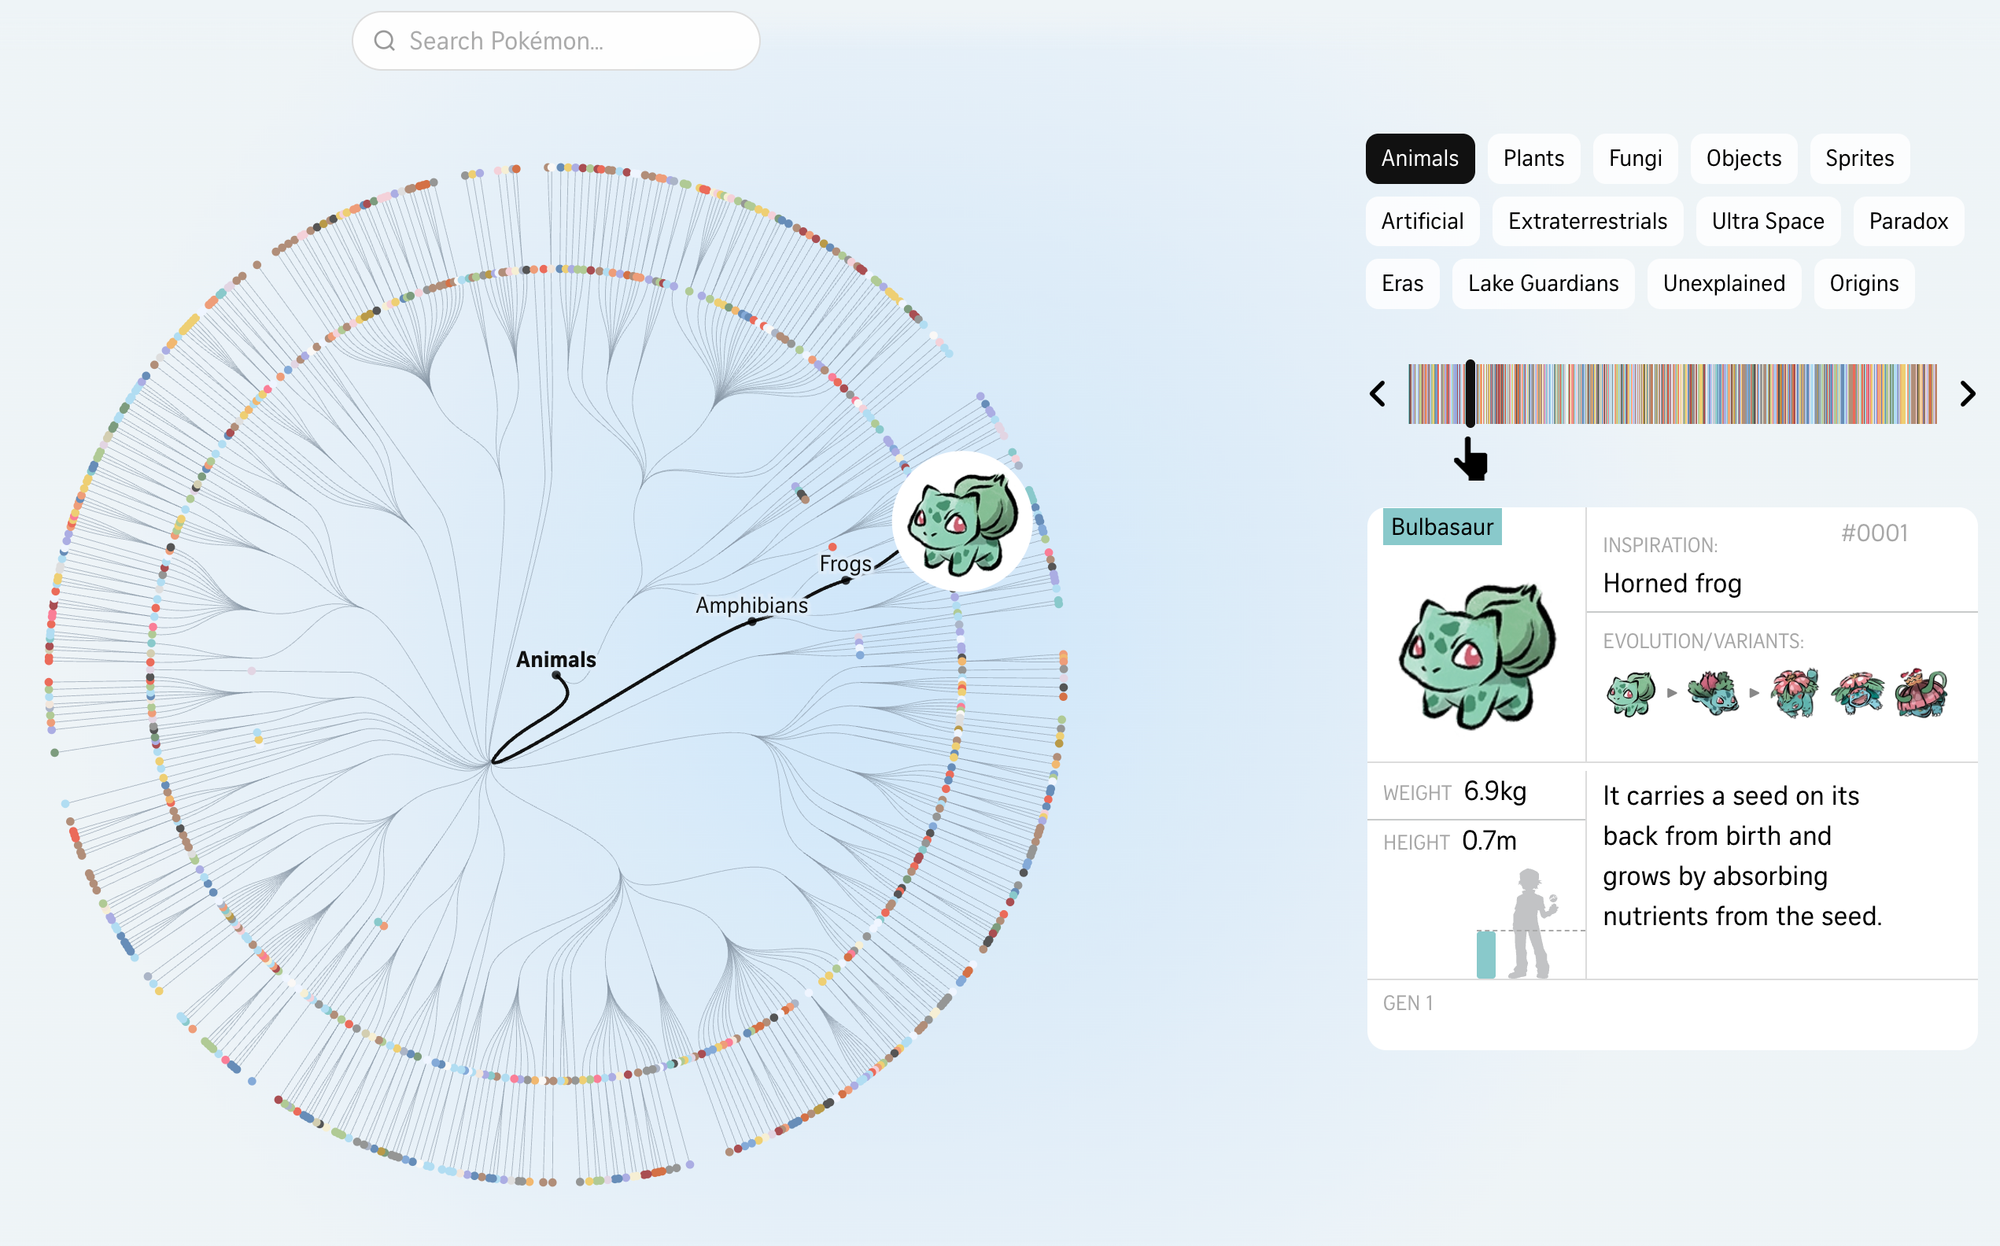Select the Mega Venusaur variant sprite
The image size is (2000, 1246).
coord(1858,692)
